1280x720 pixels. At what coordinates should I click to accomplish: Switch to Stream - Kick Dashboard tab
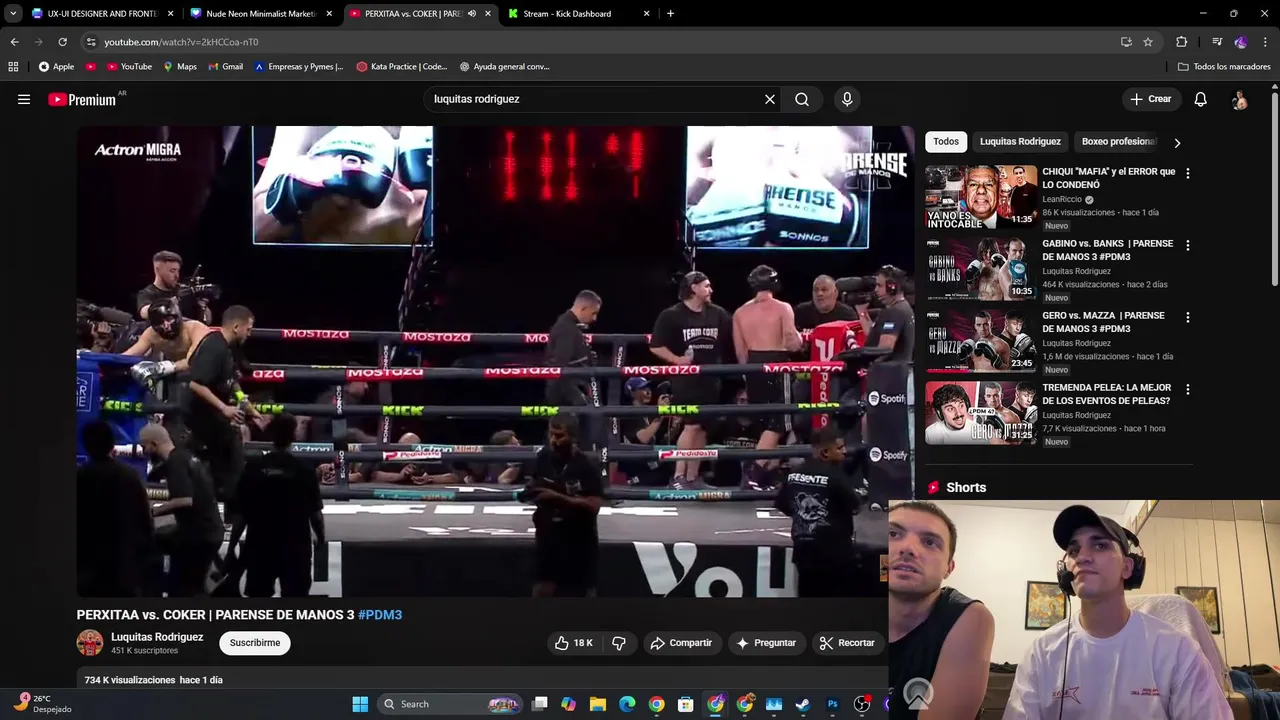(578, 14)
